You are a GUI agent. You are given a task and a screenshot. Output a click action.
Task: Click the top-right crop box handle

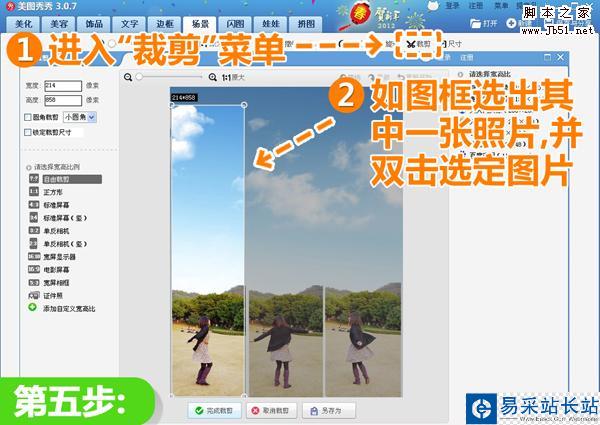(244, 105)
